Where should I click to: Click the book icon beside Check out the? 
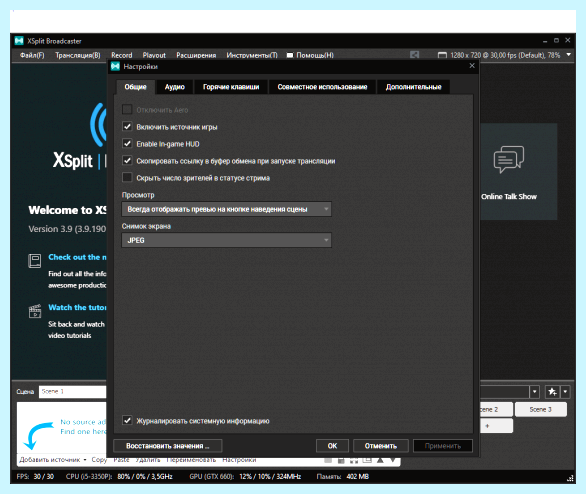(x=35, y=260)
